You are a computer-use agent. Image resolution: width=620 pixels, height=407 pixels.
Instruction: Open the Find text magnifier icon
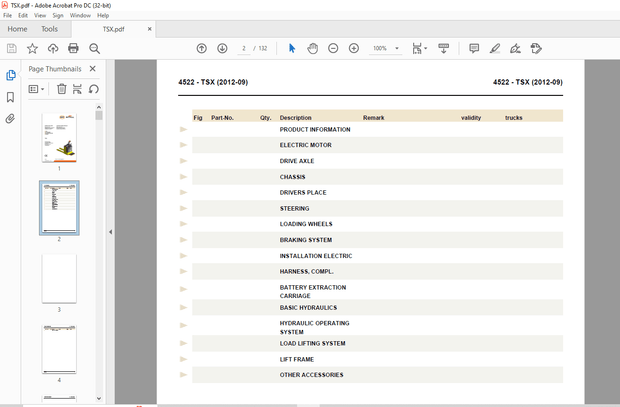point(95,49)
